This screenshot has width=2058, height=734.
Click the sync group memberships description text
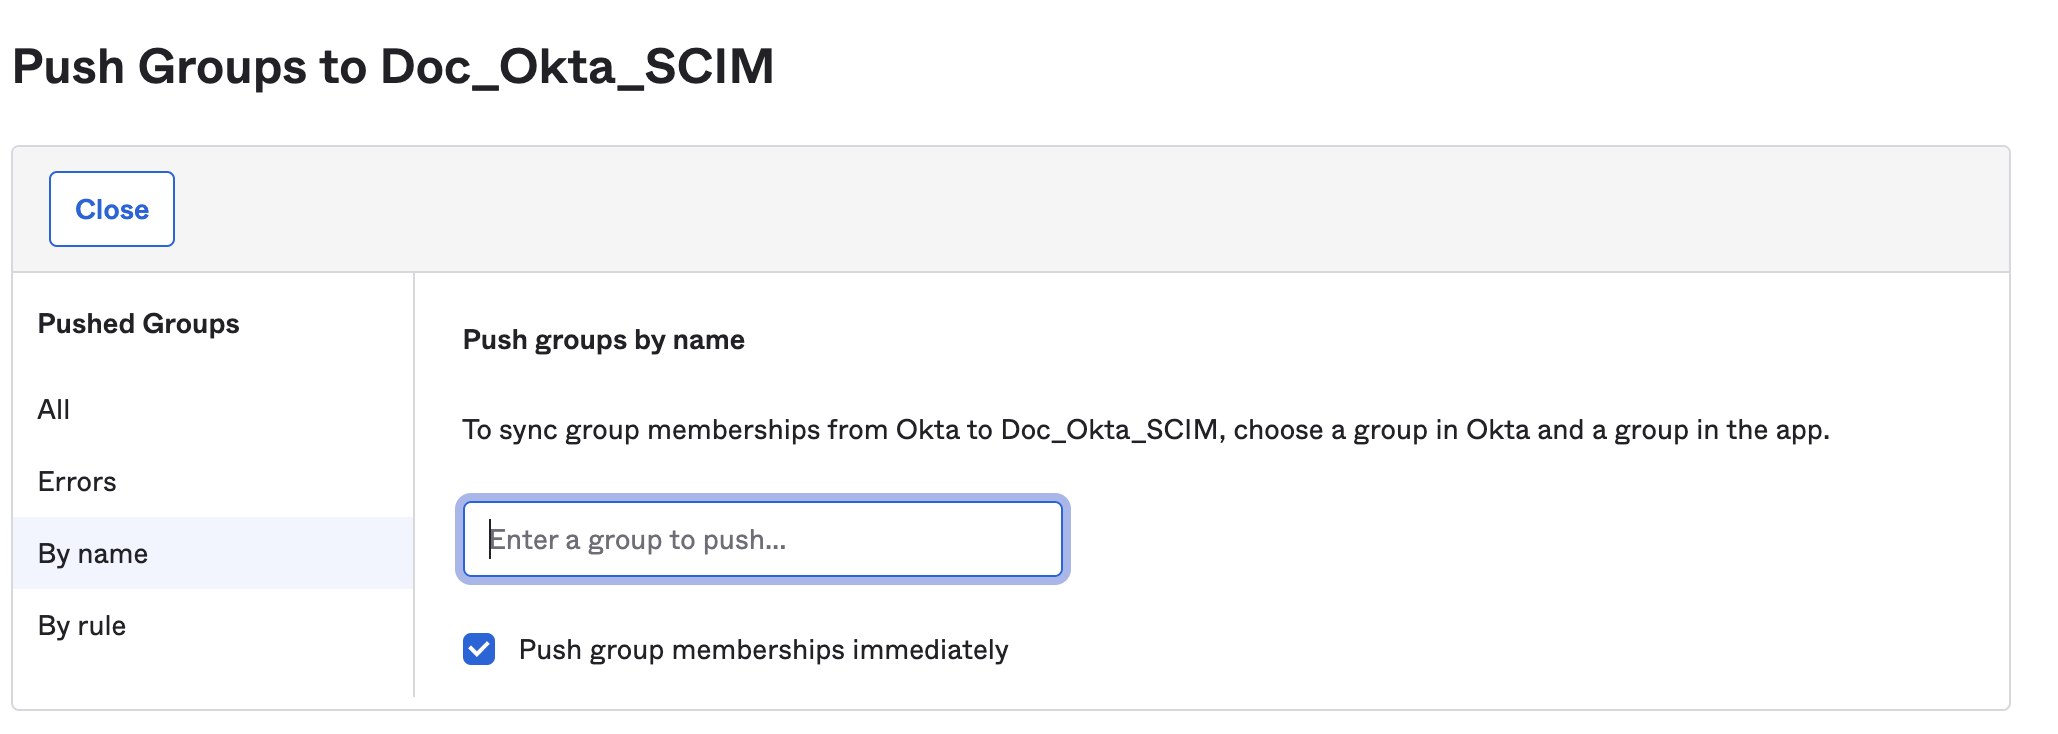pyautogui.click(x=1145, y=430)
